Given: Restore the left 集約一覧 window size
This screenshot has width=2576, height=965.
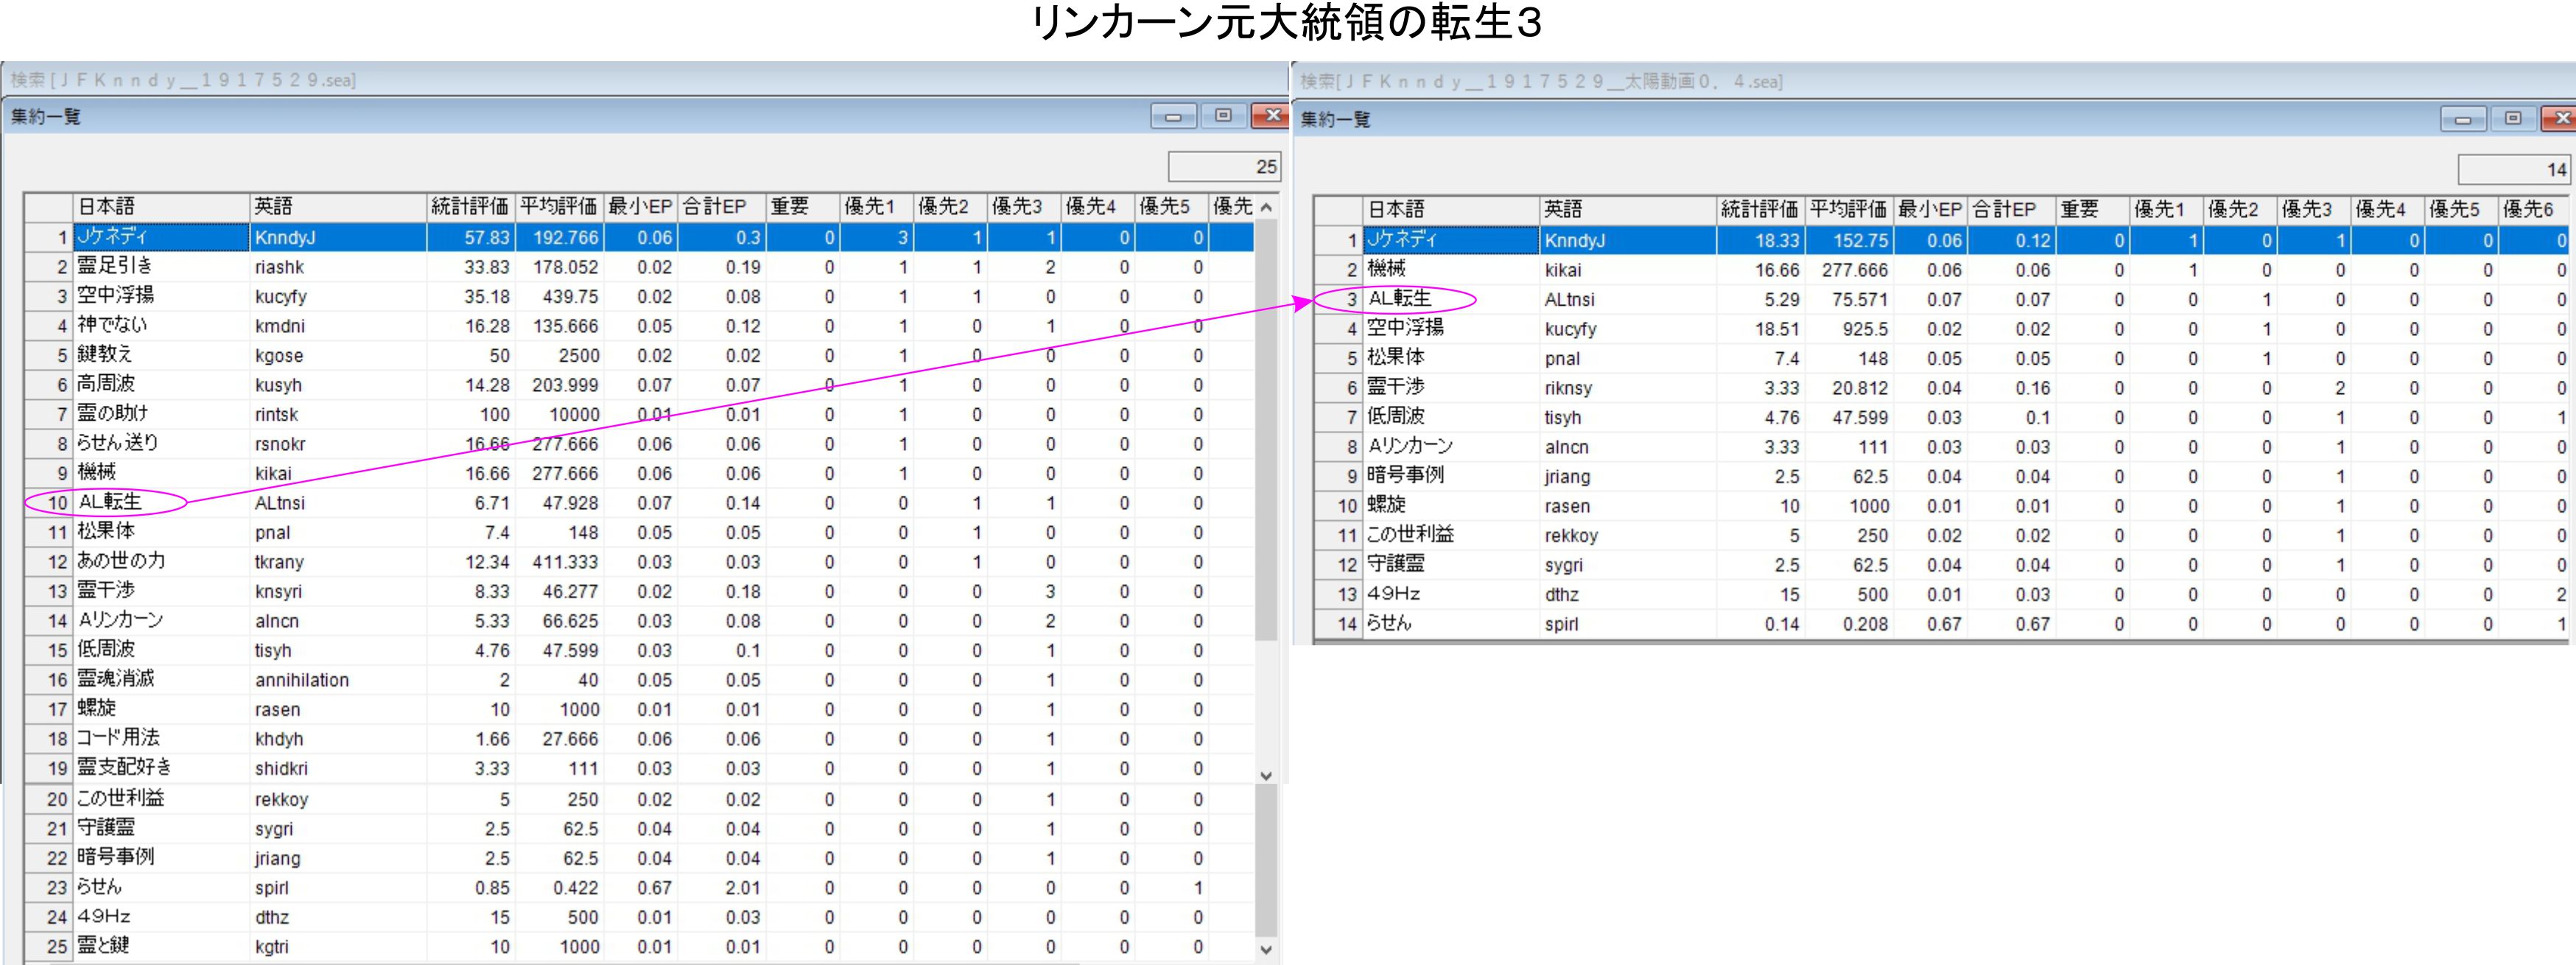Looking at the screenshot, I should (1222, 116).
